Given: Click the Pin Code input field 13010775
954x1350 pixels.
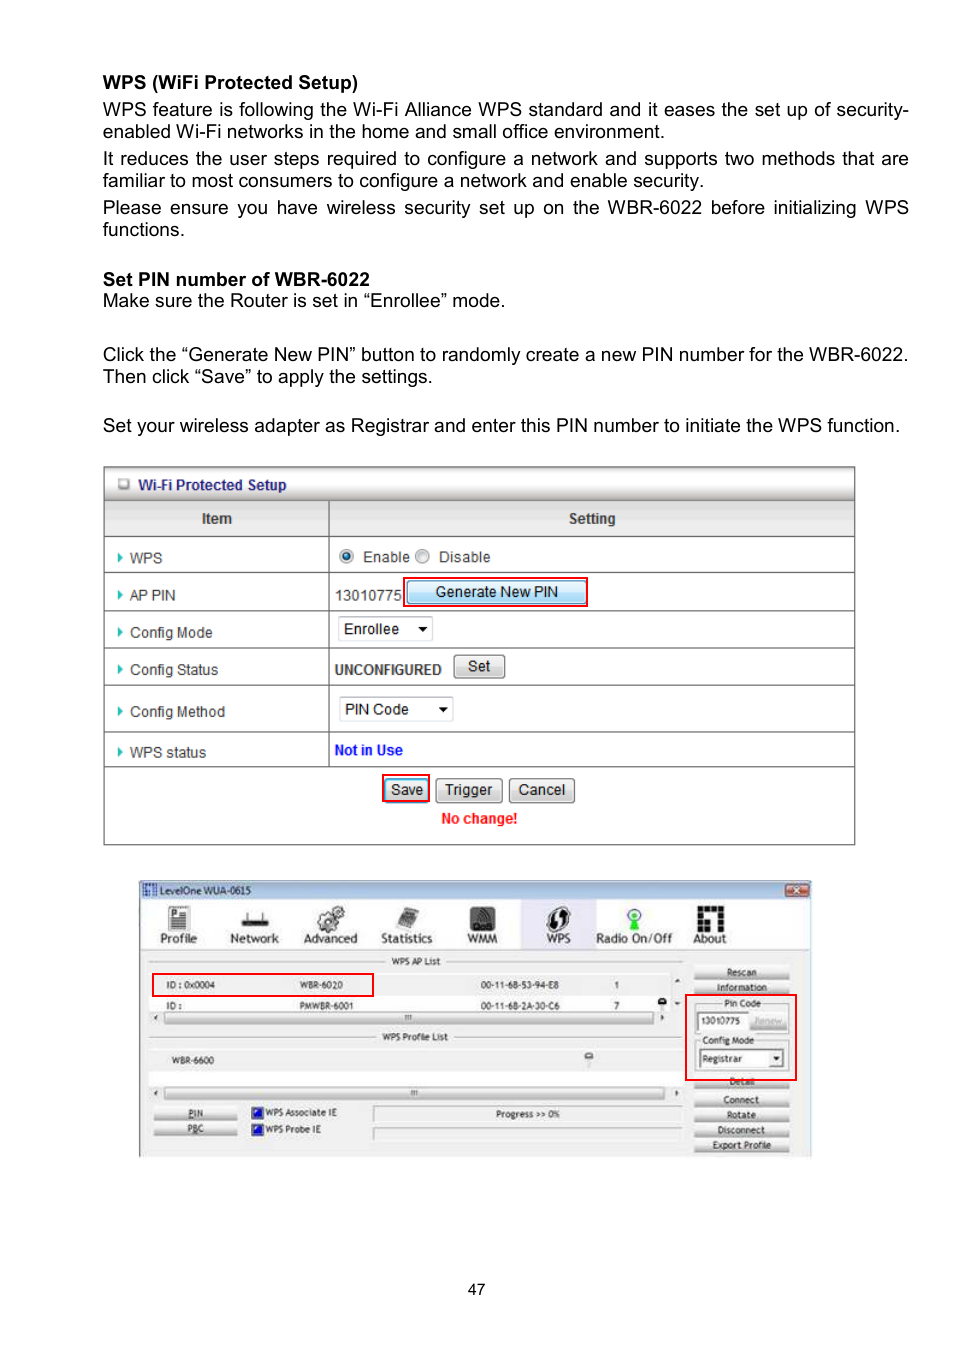Looking at the screenshot, I should point(723,1021).
